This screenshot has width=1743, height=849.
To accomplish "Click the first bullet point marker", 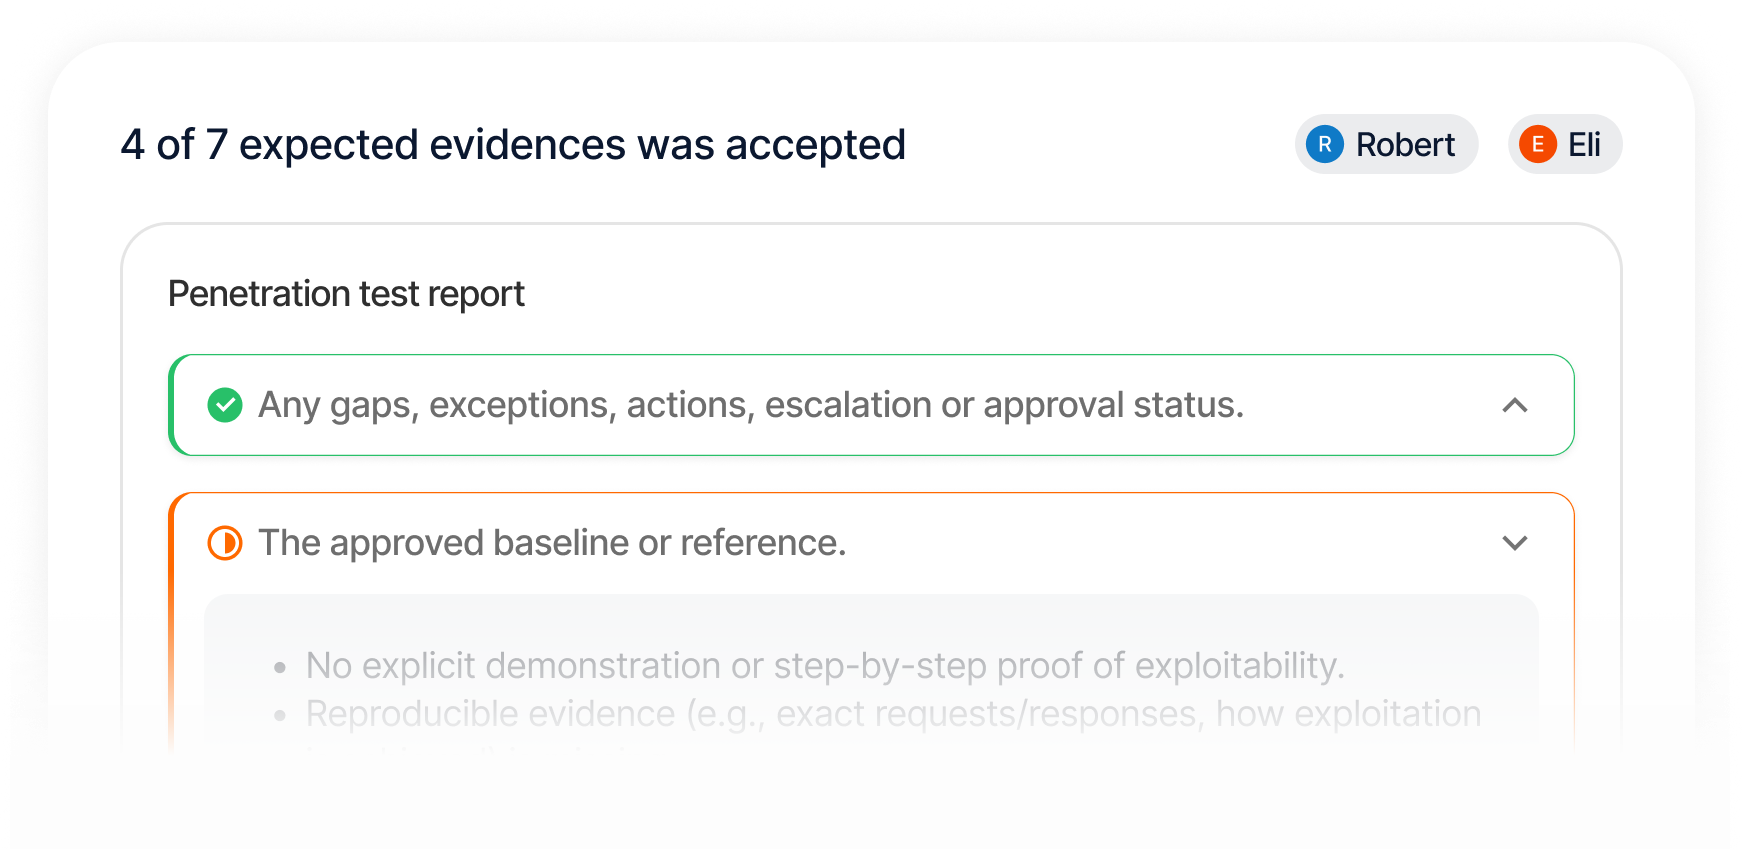I will point(280,667).
